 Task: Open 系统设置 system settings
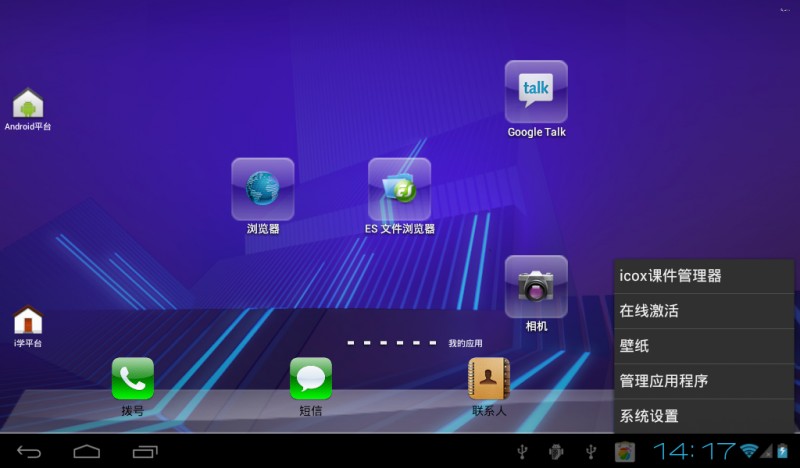tap(704, 416)
